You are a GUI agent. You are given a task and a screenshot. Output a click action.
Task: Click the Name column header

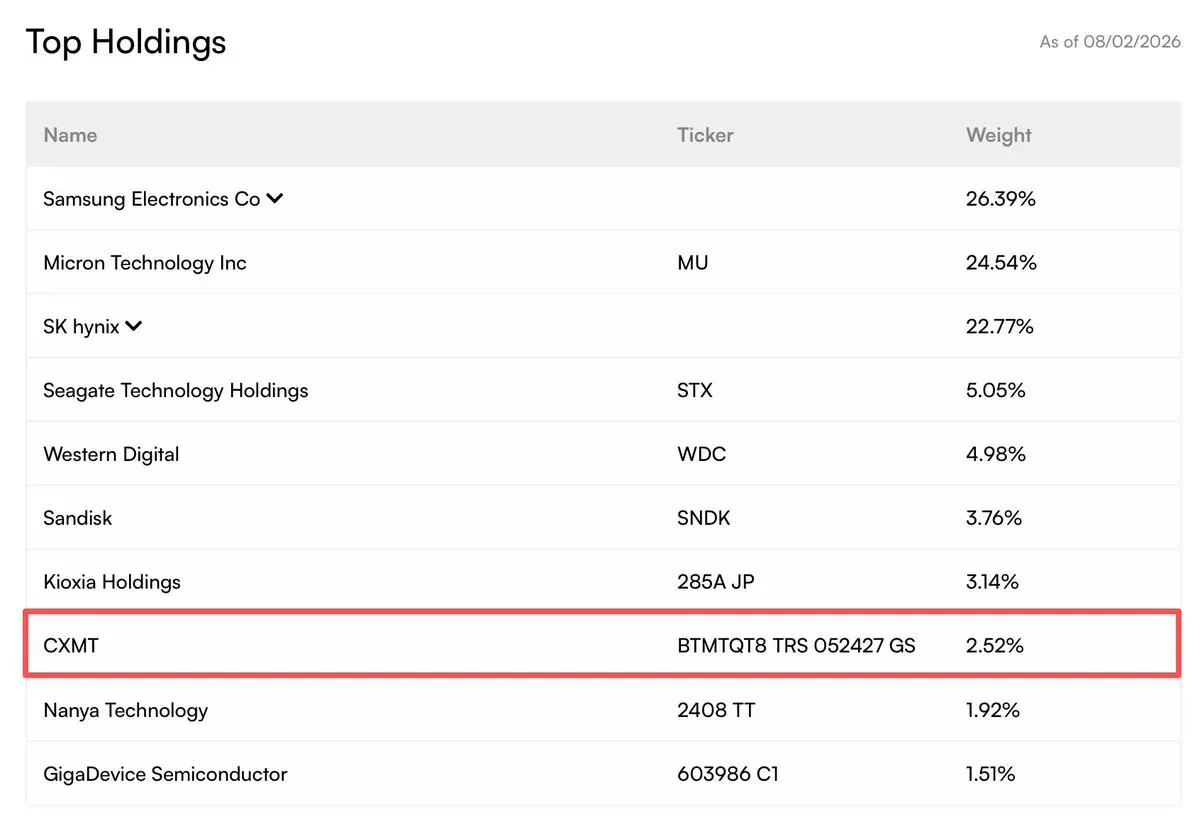[70, 135]
